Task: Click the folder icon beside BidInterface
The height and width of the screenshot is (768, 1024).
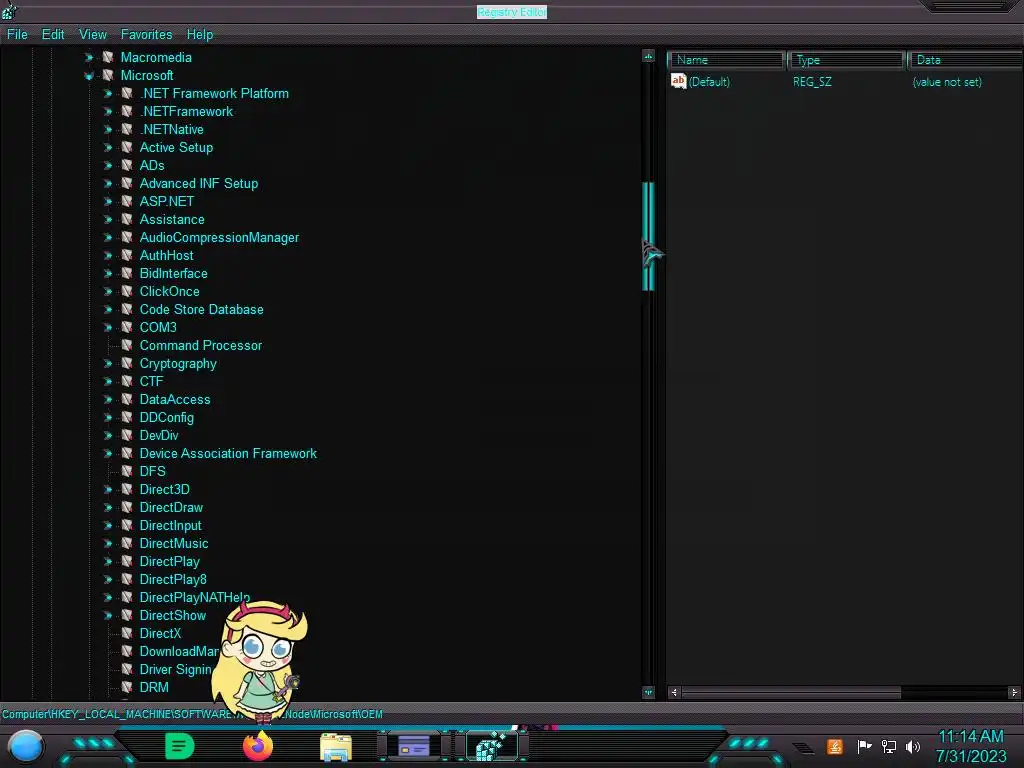Action: click(x=127, y=273)
